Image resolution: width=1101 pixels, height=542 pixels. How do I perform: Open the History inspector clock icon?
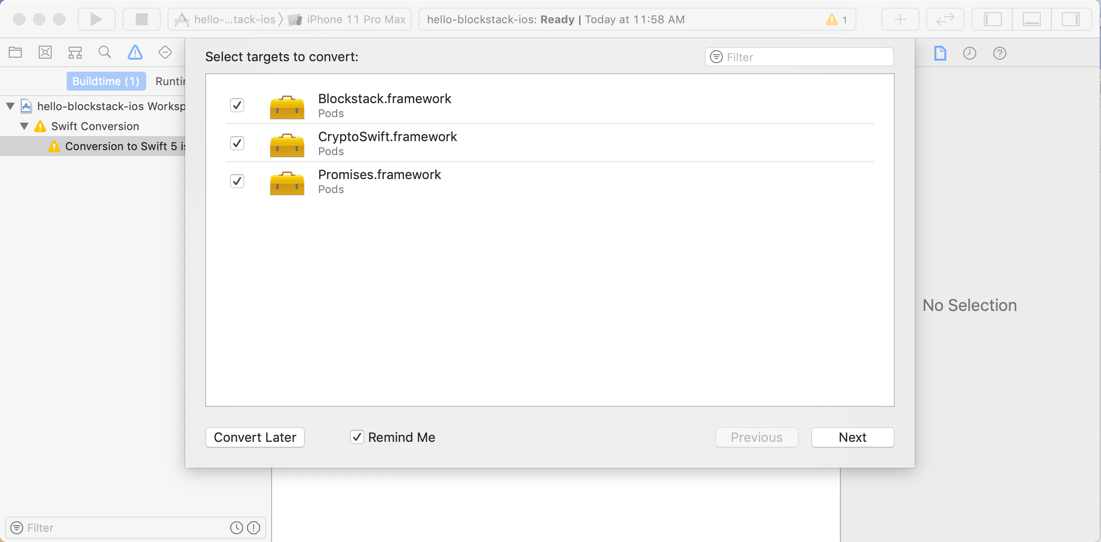pos(970,53)
